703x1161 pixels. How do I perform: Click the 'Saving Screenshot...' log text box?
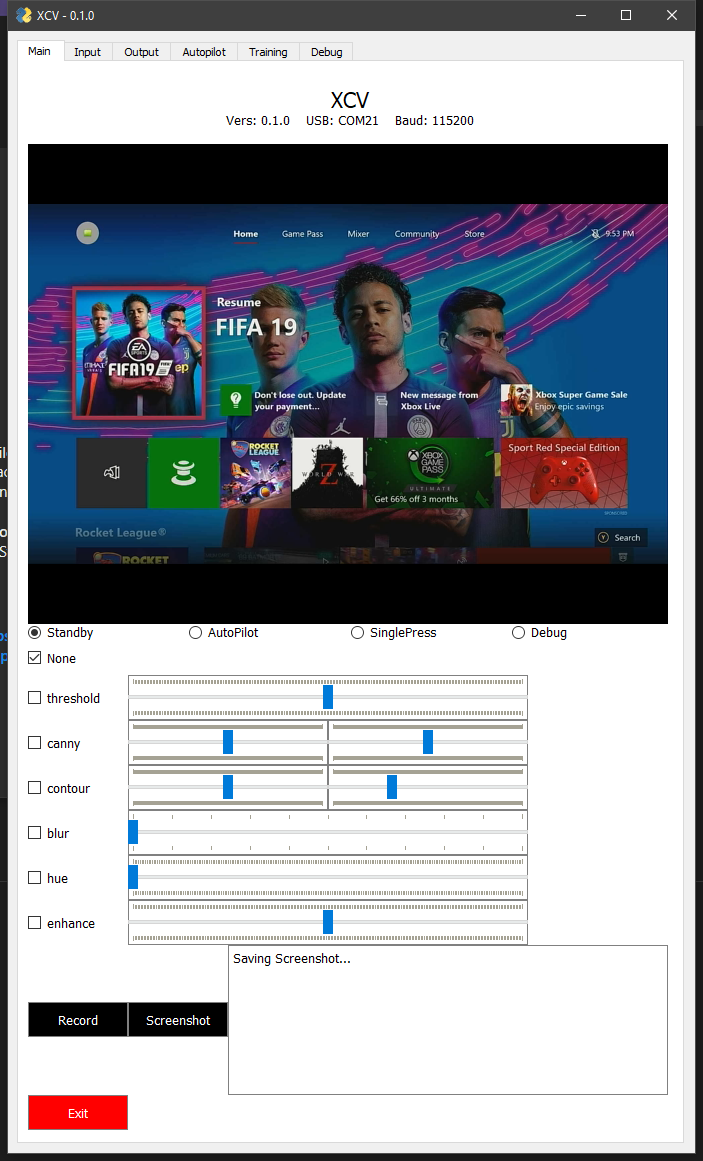pos(447,1020)
